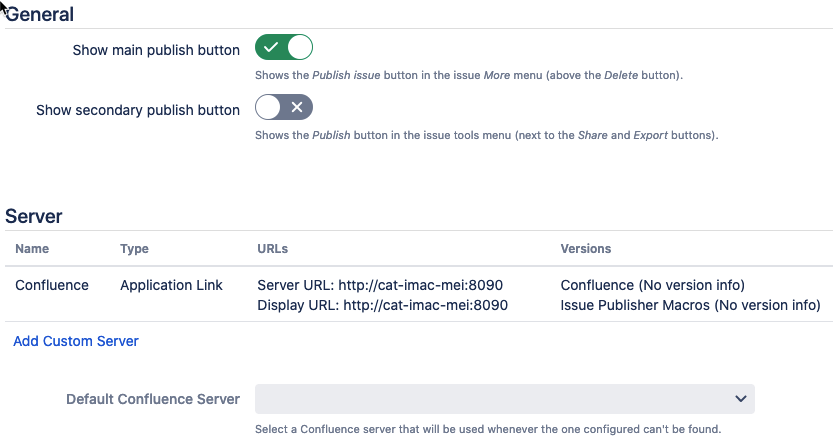
Task: Click the Show secondary publish button label
Action: point(138,110)
